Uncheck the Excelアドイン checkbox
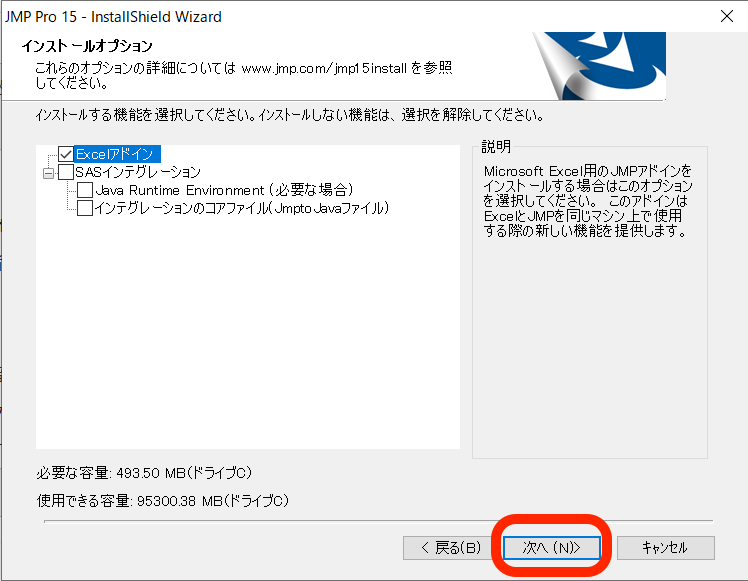This screenshot has width=748, height=581. tap(66, 154)
